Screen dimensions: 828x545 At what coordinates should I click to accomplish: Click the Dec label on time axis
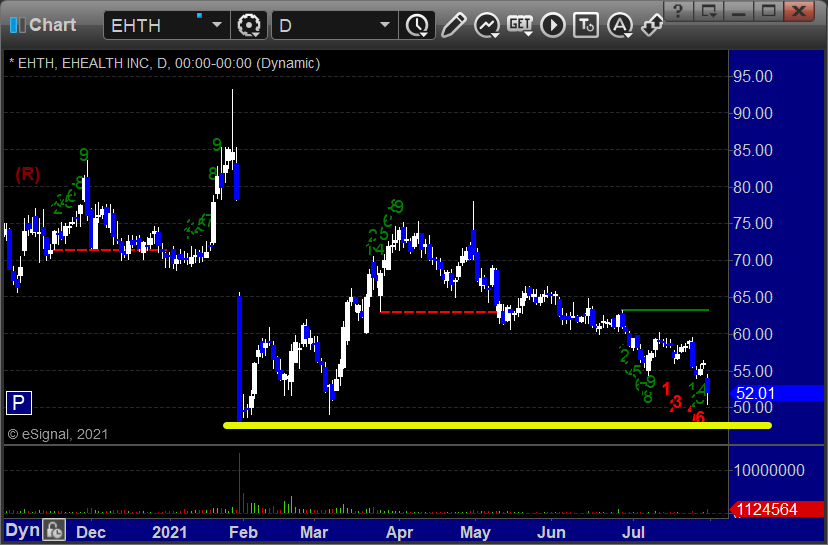pos(91,532)
